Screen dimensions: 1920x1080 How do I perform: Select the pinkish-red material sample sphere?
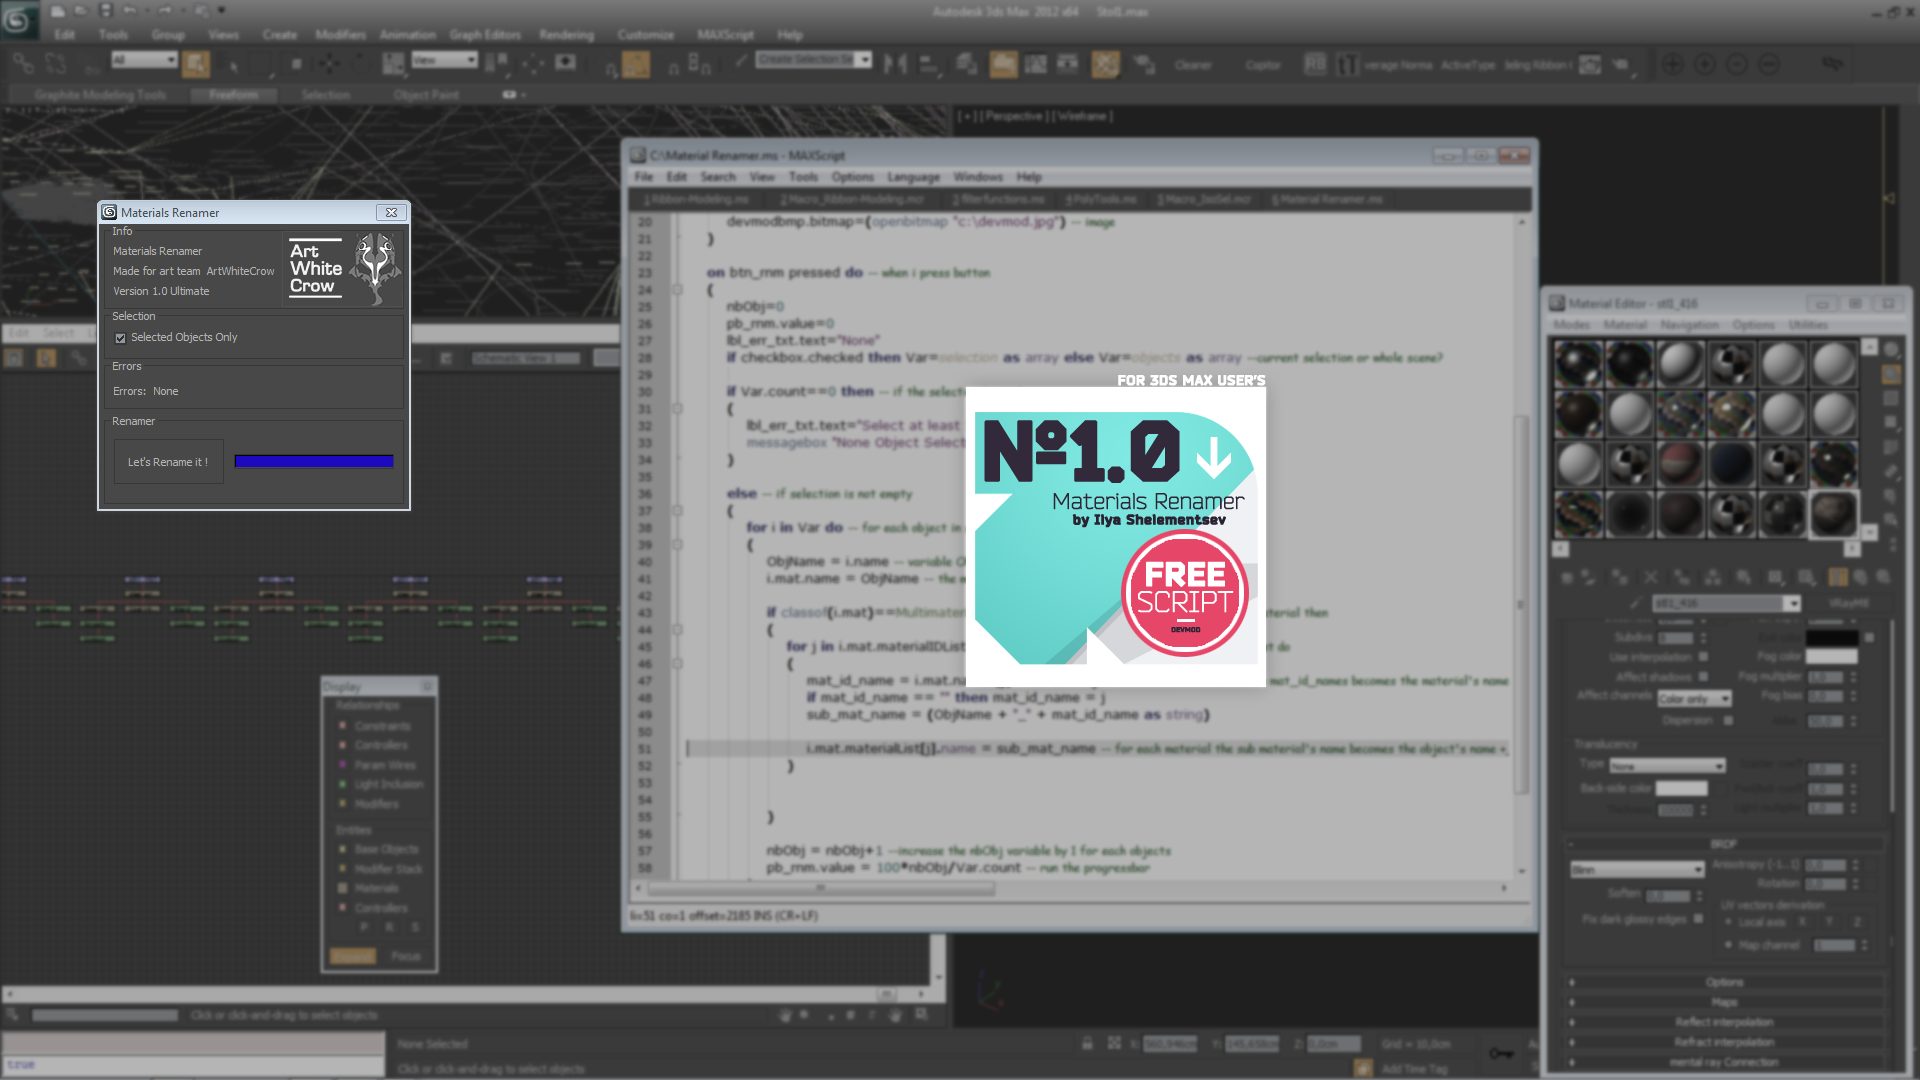point(1680,464)
